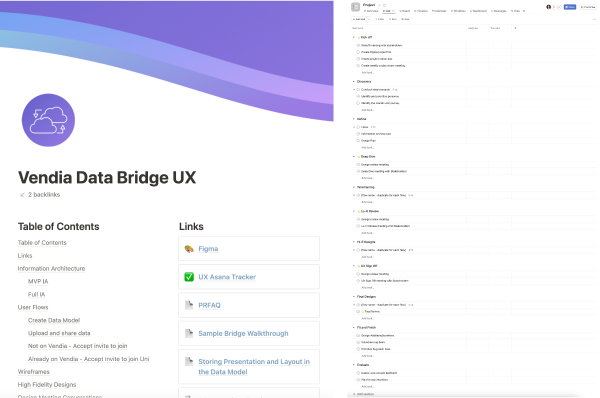Select the List tab in Asana
The width and height of the screenshot is (600, 398).
[x=388, y=11]
